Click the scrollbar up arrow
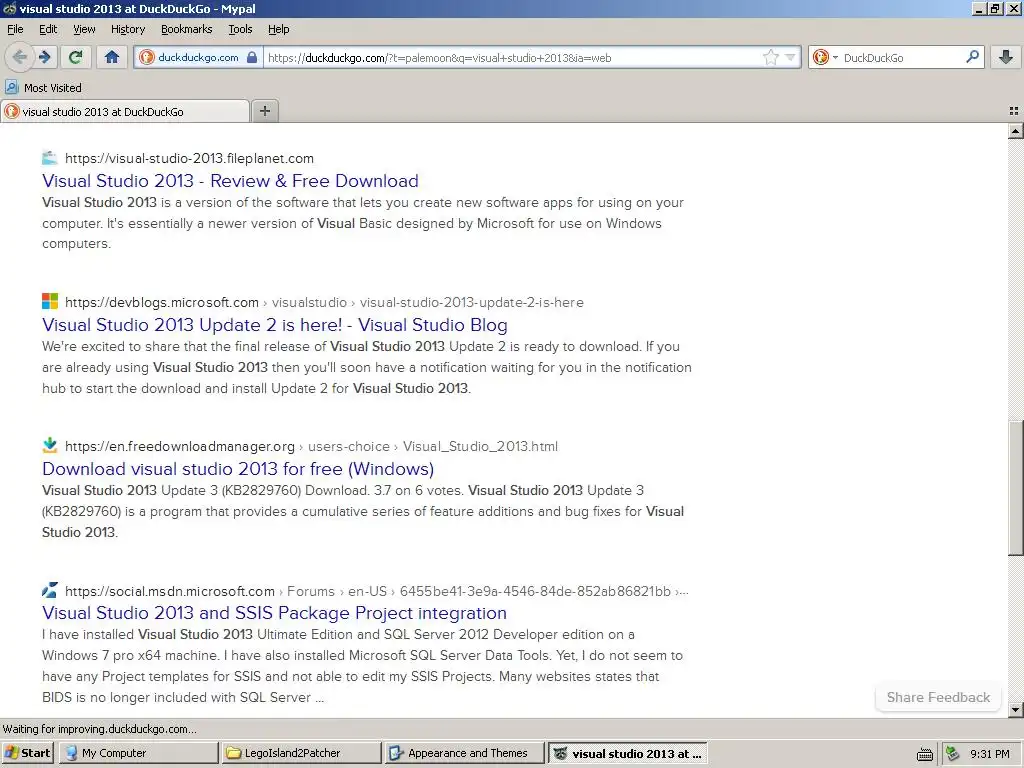Viewport: 1024px width, 768px height. click(x=1015, y=131)
